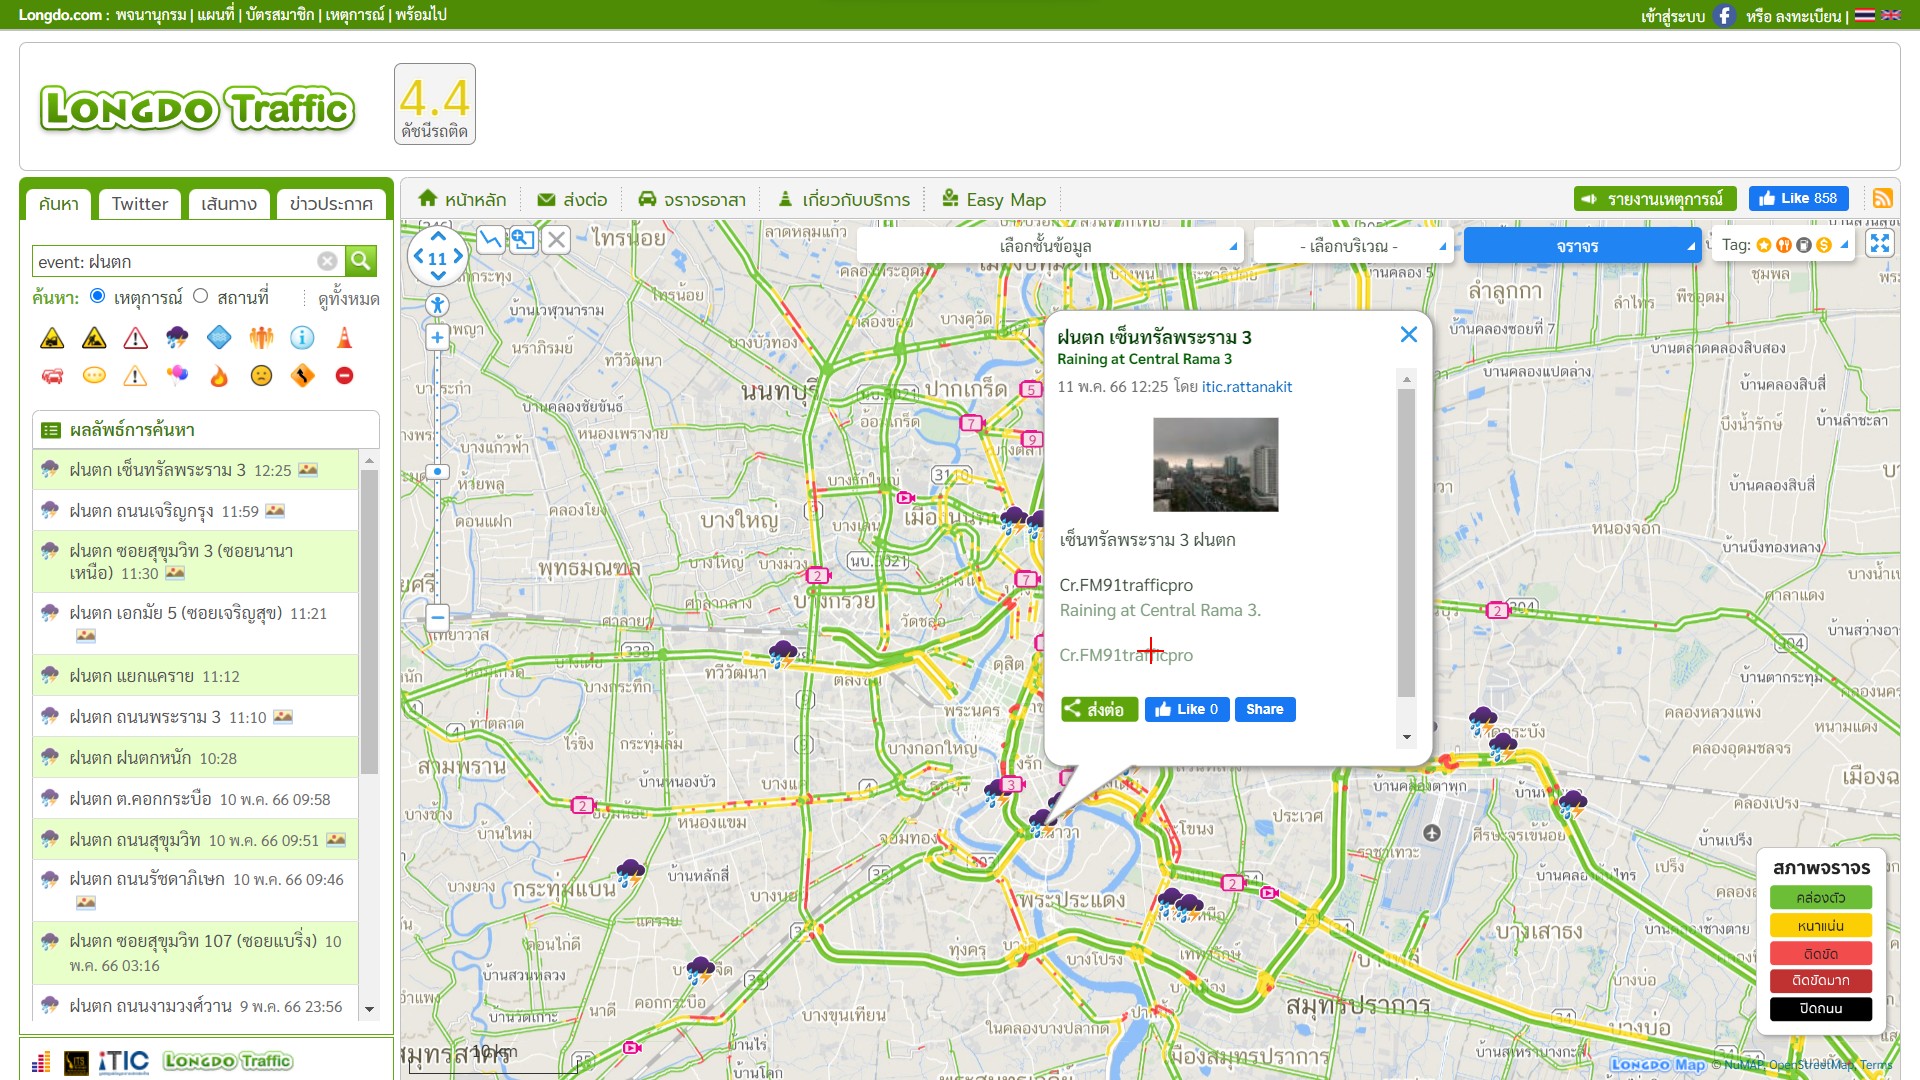Click the rain/storm event filter icon
This screenshot has height=1080, width=1920.
pos(177,338)
